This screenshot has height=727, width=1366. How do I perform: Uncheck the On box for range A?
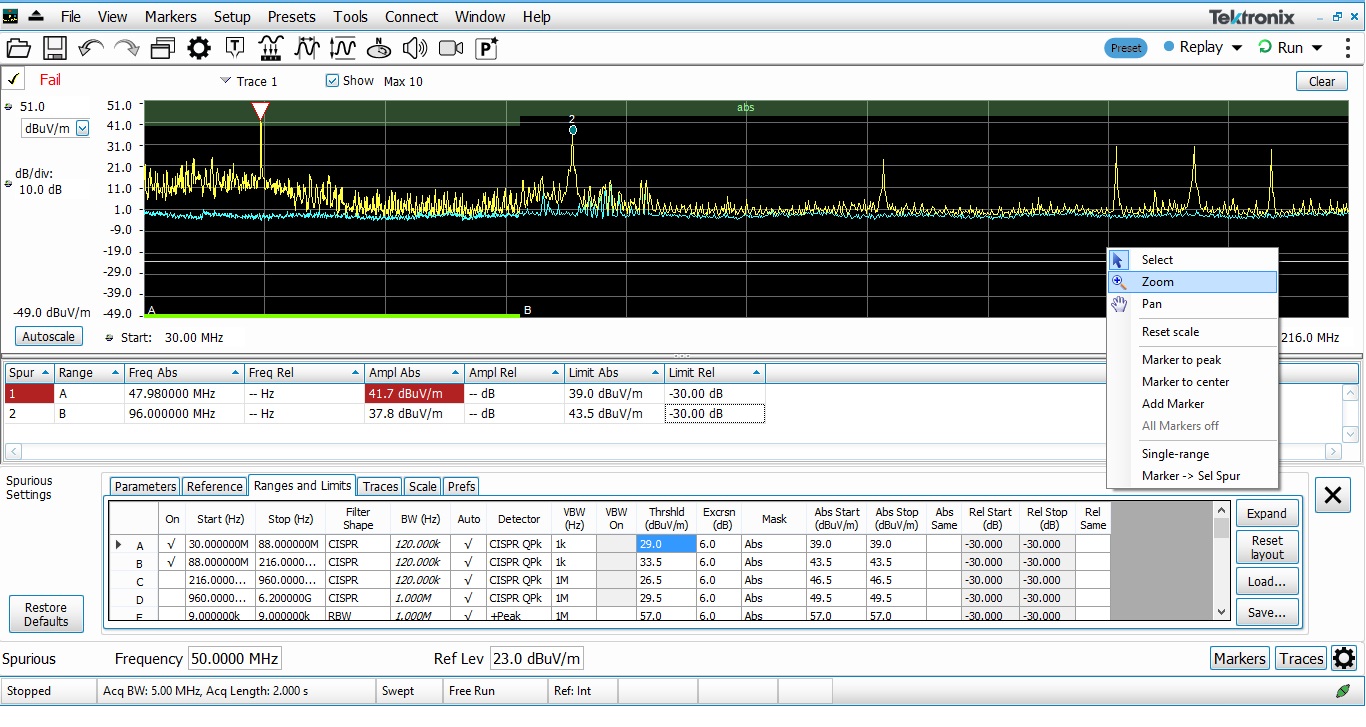(172, 544)
